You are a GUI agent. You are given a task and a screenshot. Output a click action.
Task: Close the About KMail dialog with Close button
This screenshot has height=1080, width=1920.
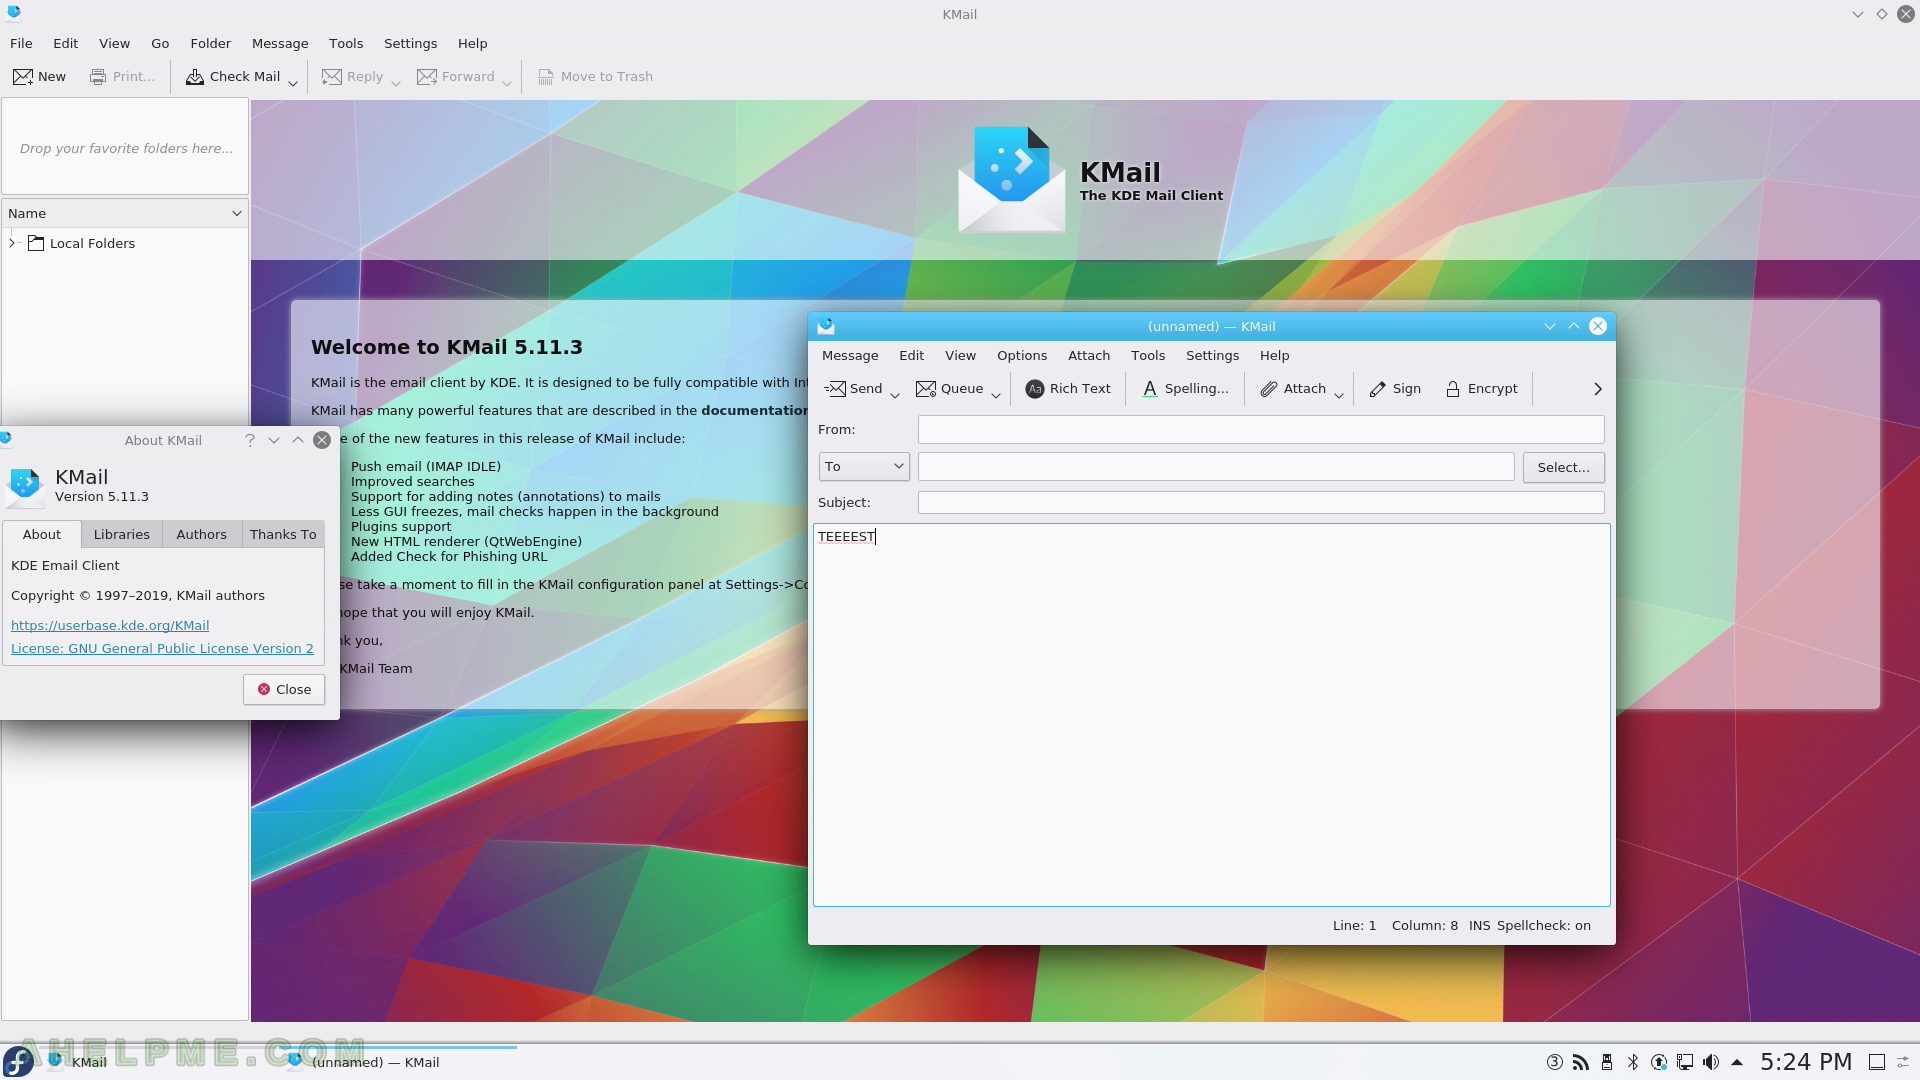pos(284,690)
